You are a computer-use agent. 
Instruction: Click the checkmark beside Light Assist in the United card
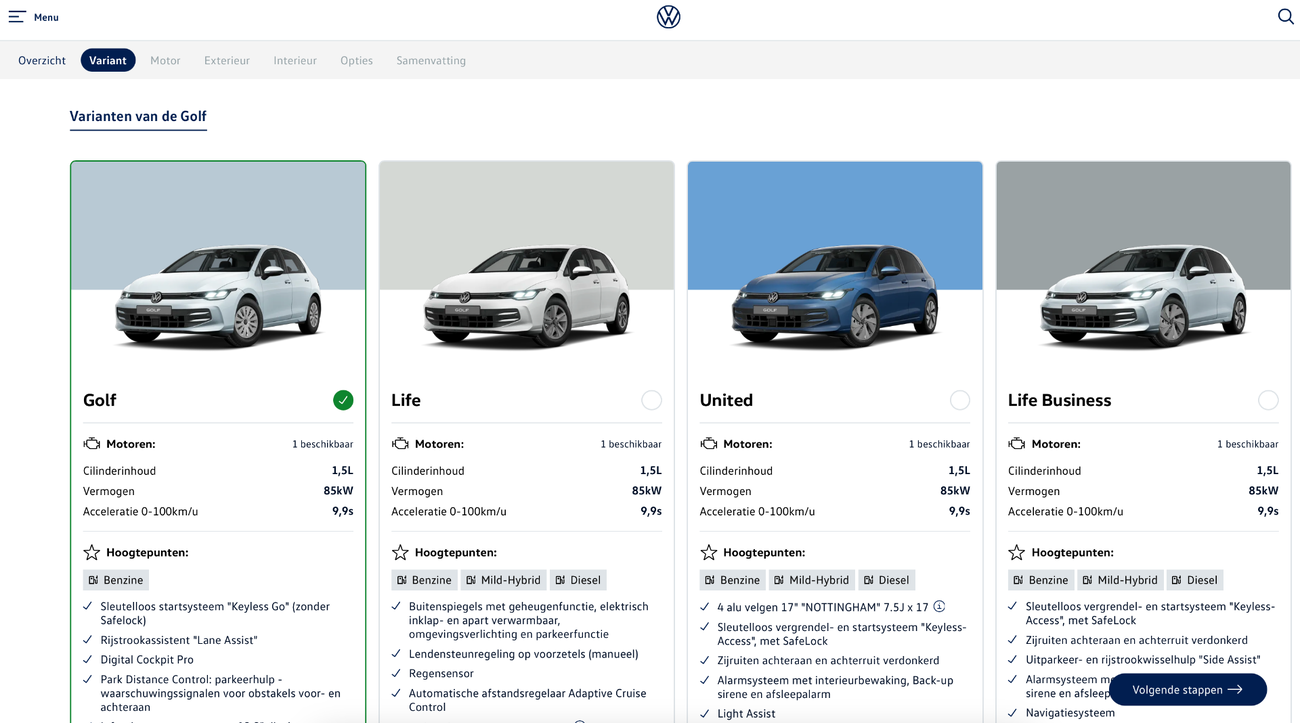tap(705, 713)
